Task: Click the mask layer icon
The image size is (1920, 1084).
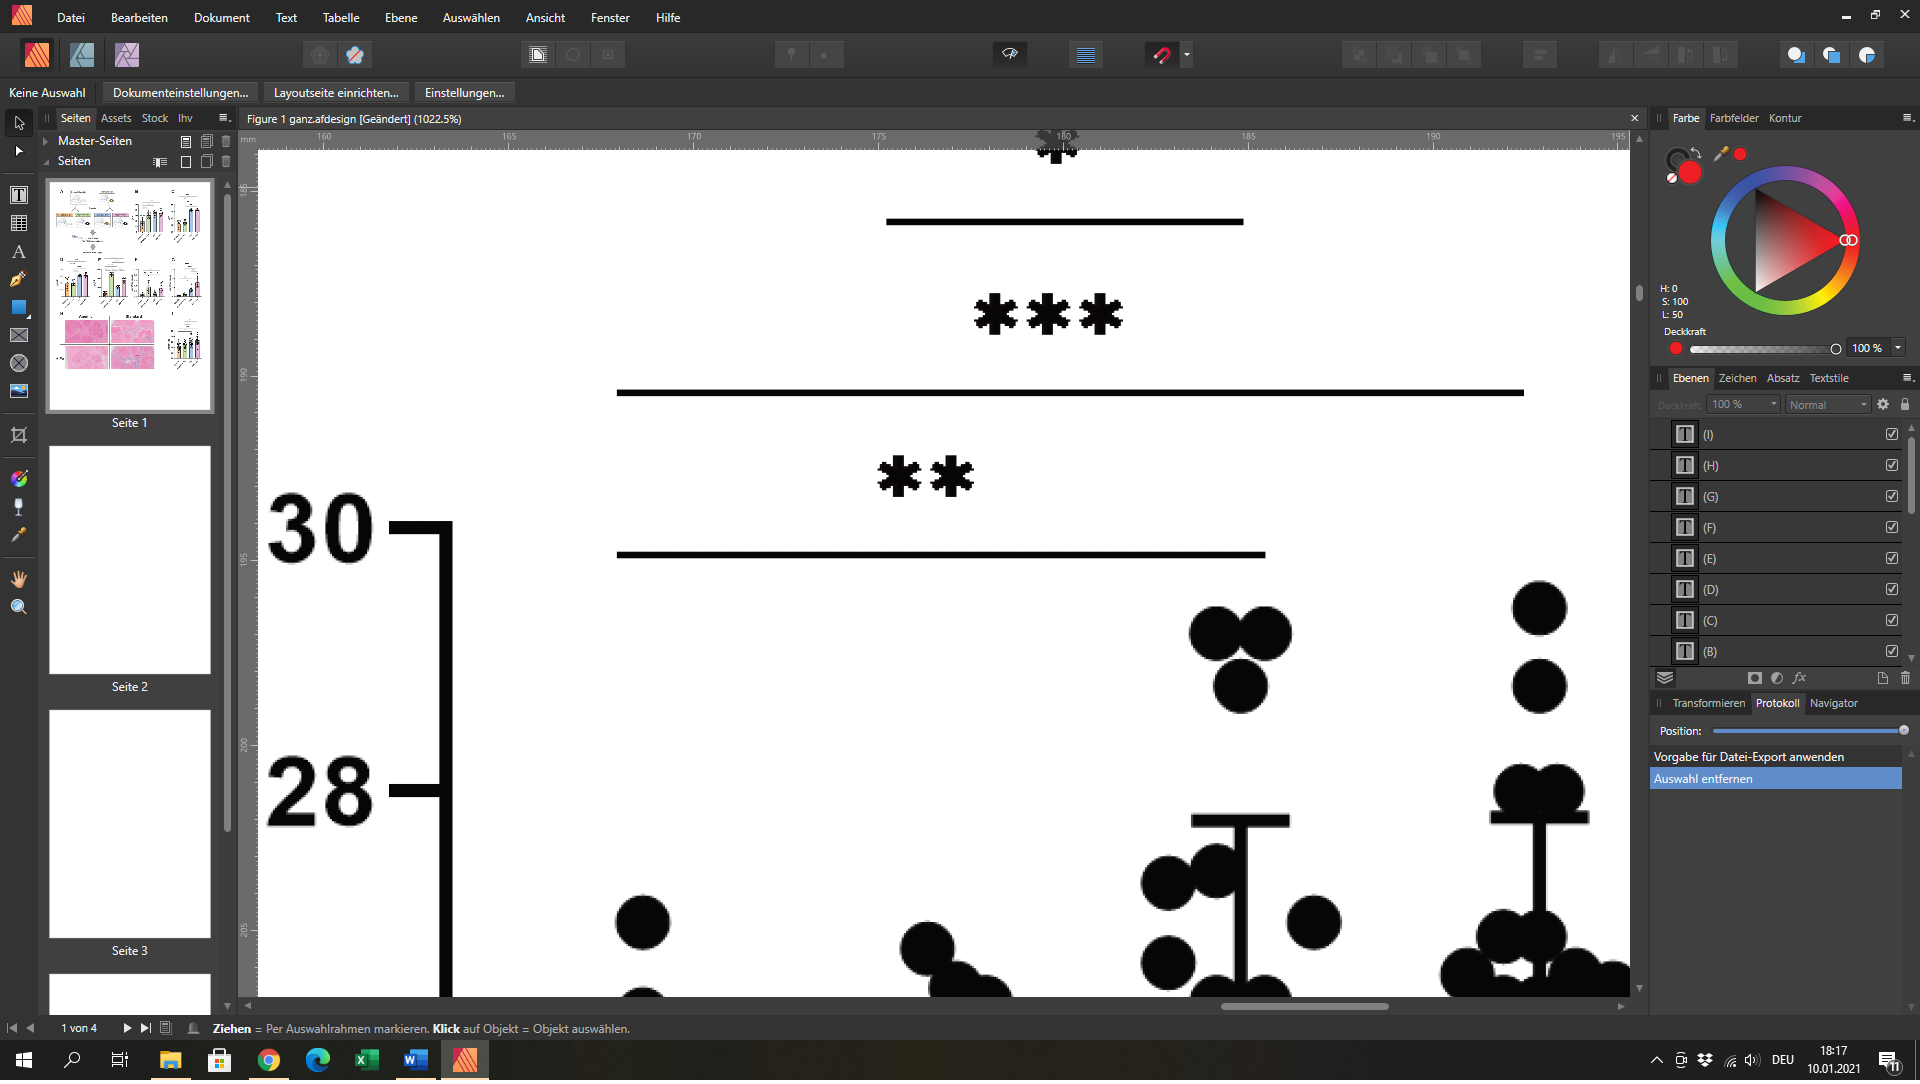Action: [x=1754, y=678]
